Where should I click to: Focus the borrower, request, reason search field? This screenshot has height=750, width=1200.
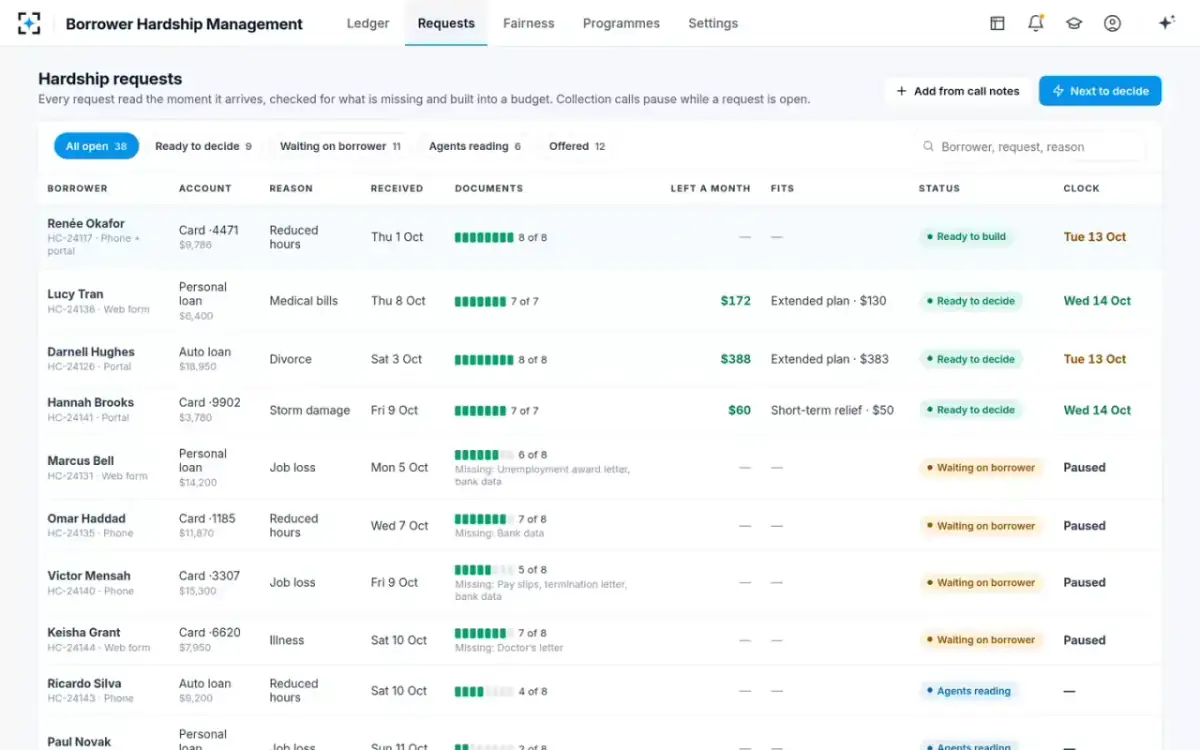[1030, 146]
